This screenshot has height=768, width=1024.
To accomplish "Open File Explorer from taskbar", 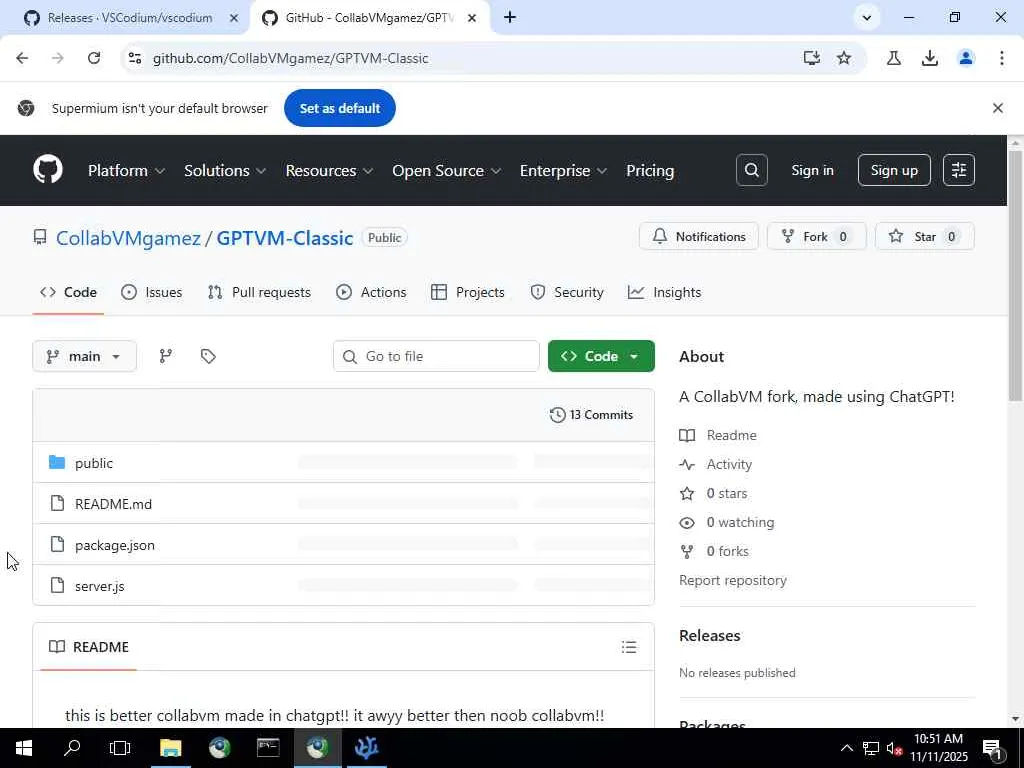I will 170,748.
